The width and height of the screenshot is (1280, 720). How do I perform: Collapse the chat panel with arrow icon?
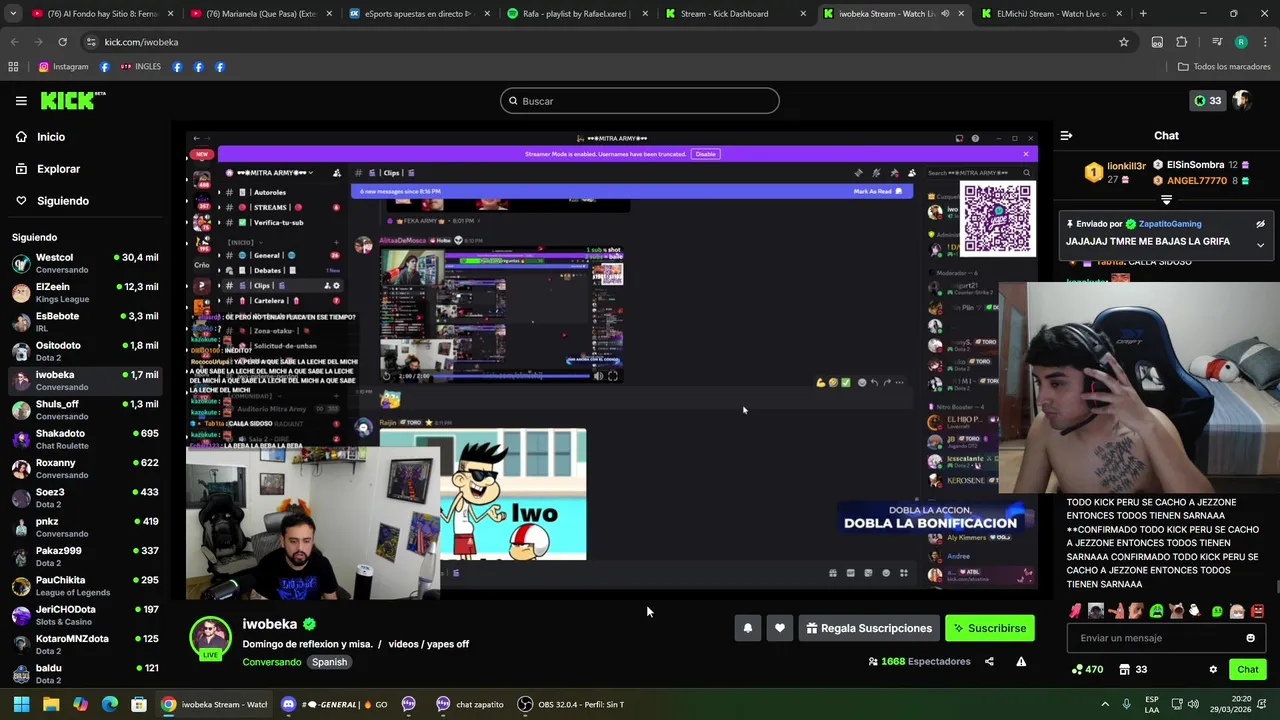(1066, 135)
